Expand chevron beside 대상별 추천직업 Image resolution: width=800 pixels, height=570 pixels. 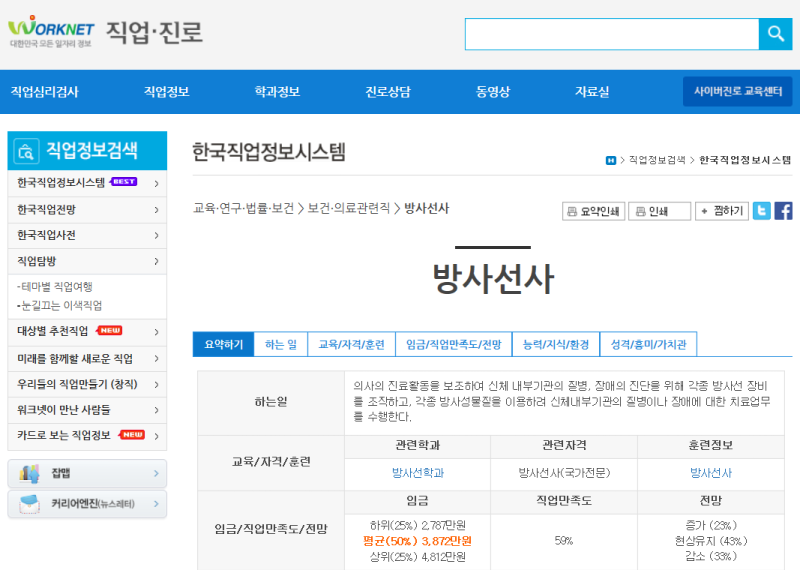pyautogui.click(x=156, y=332)
